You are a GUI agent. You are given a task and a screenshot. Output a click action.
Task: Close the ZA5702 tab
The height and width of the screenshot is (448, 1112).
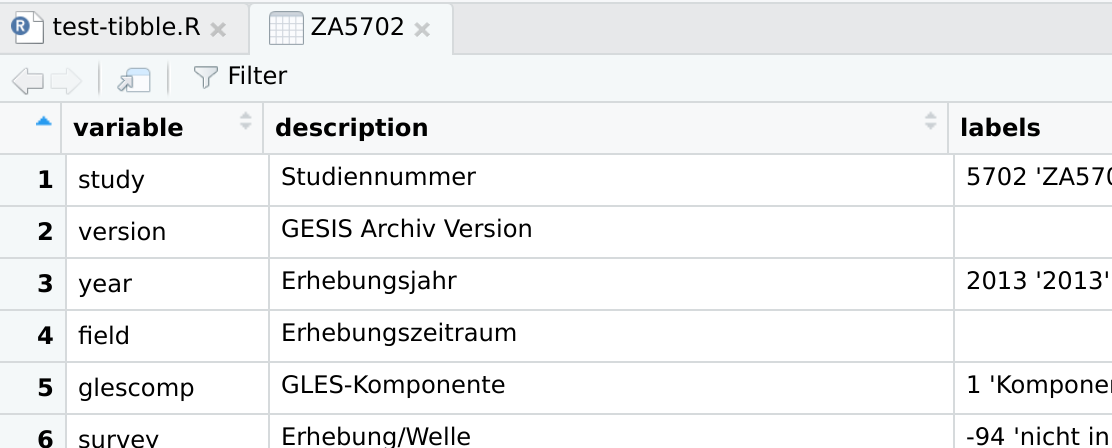[x=422, y=30]
